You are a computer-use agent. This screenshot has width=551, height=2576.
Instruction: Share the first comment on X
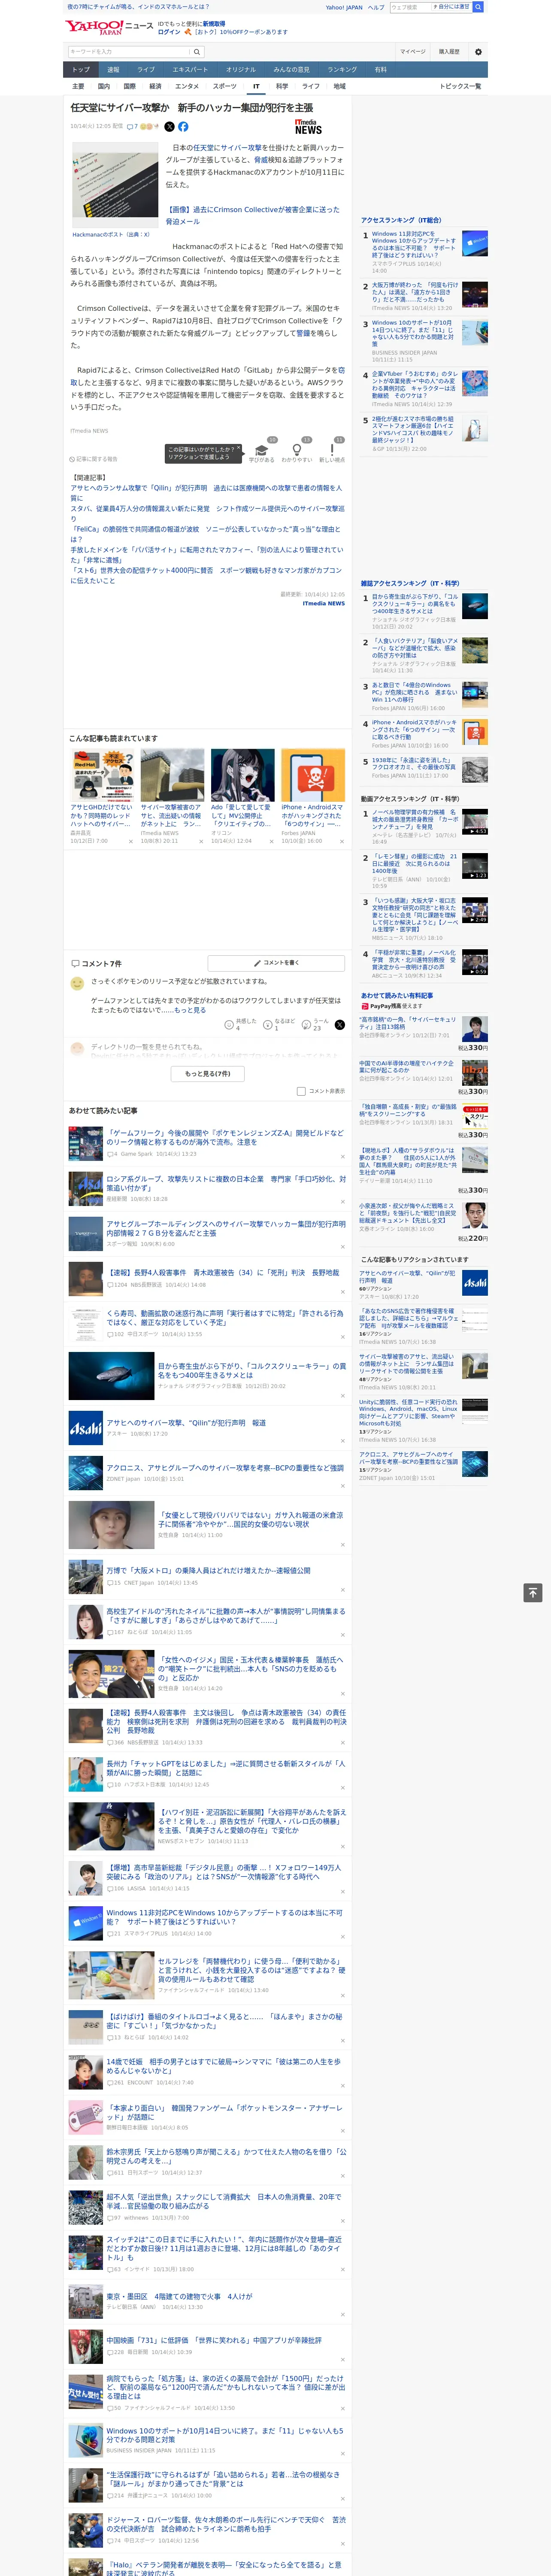click(x=340, y=1025)
